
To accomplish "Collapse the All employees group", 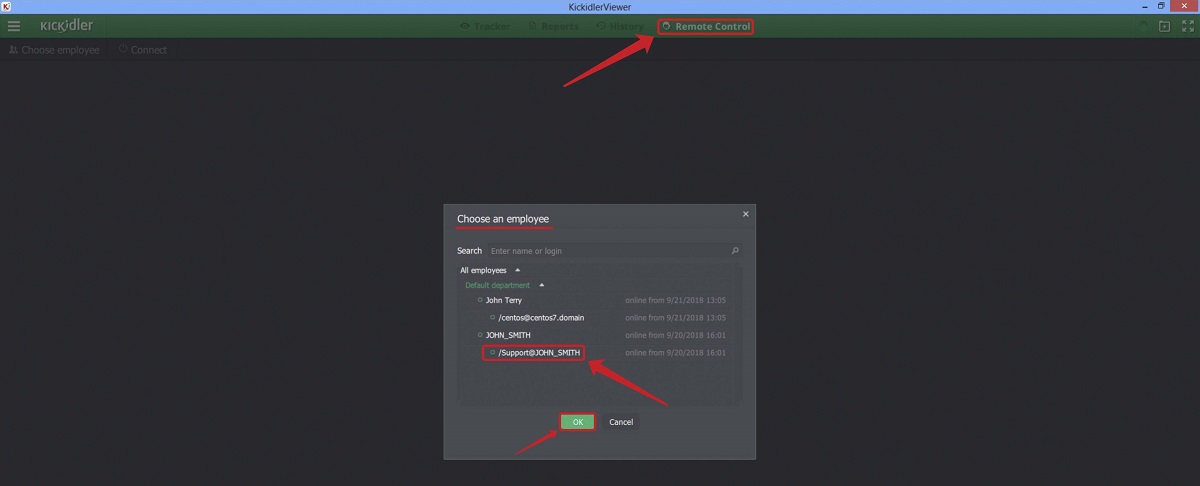I will (518, 270).
